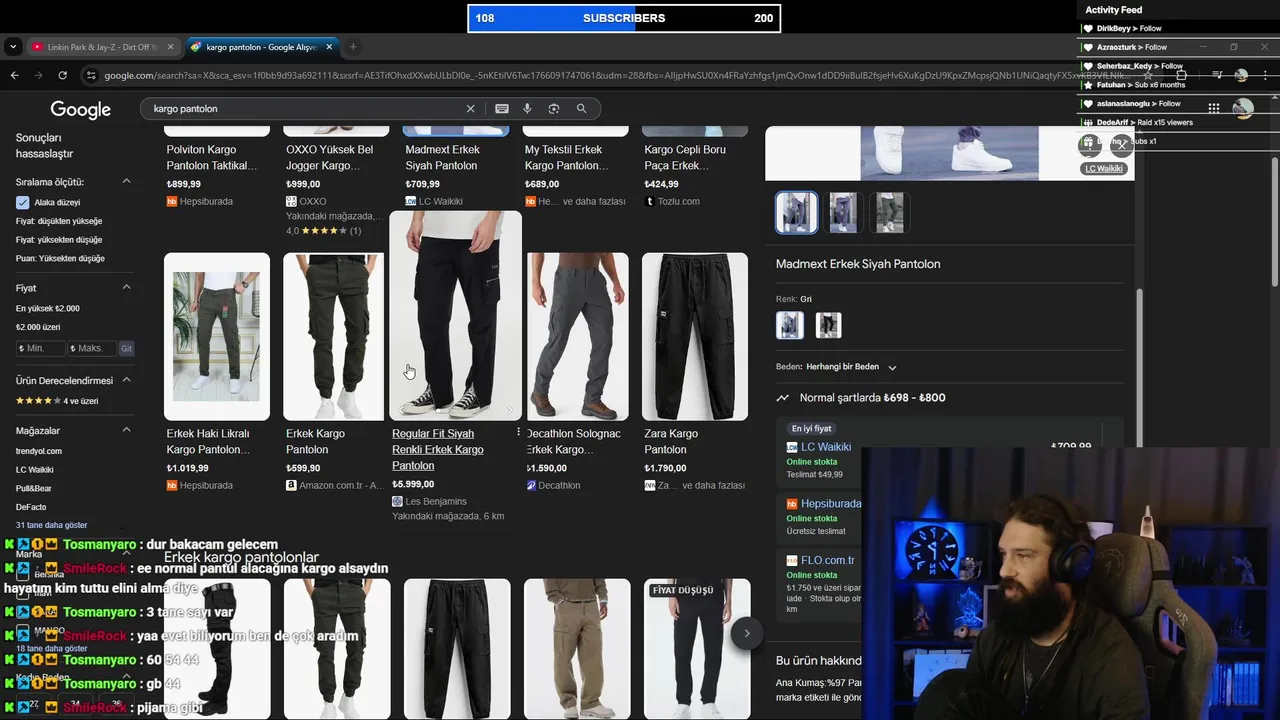Viewport: 1280px width, 720px height.
Task: Open a new browser tab
Action: coord(353,47)
